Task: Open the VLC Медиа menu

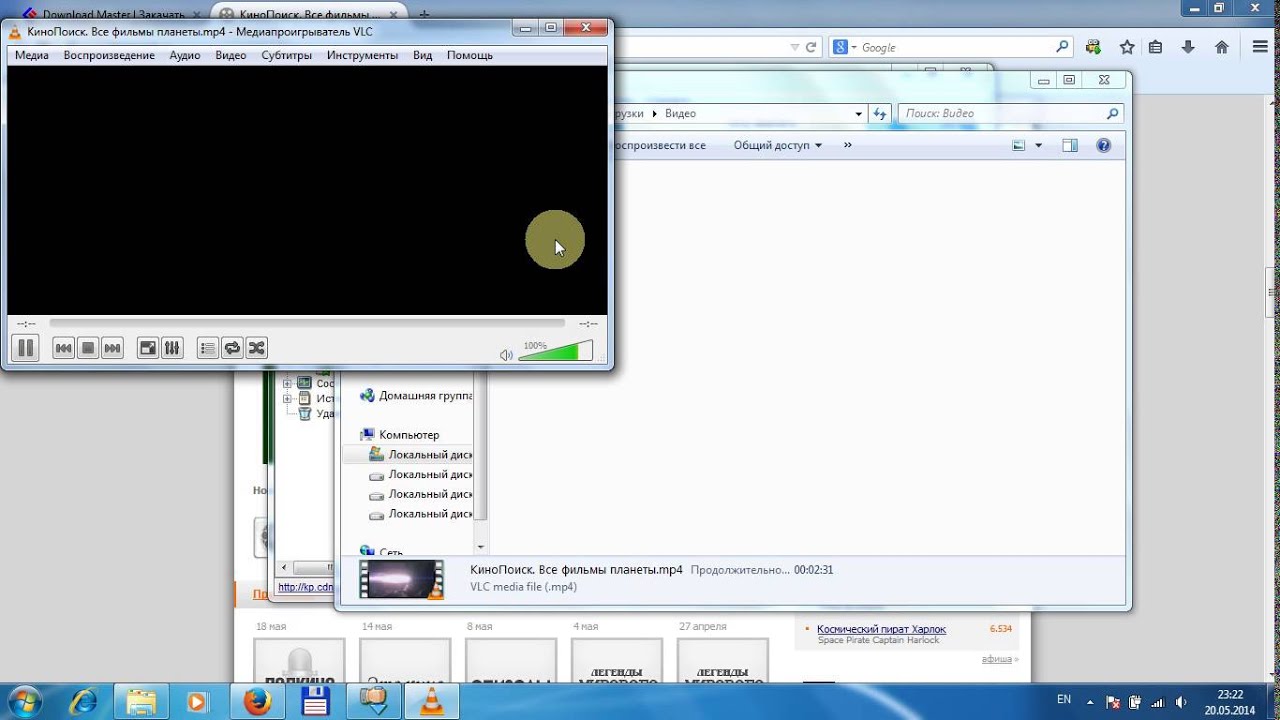Action: pos(32,55)
